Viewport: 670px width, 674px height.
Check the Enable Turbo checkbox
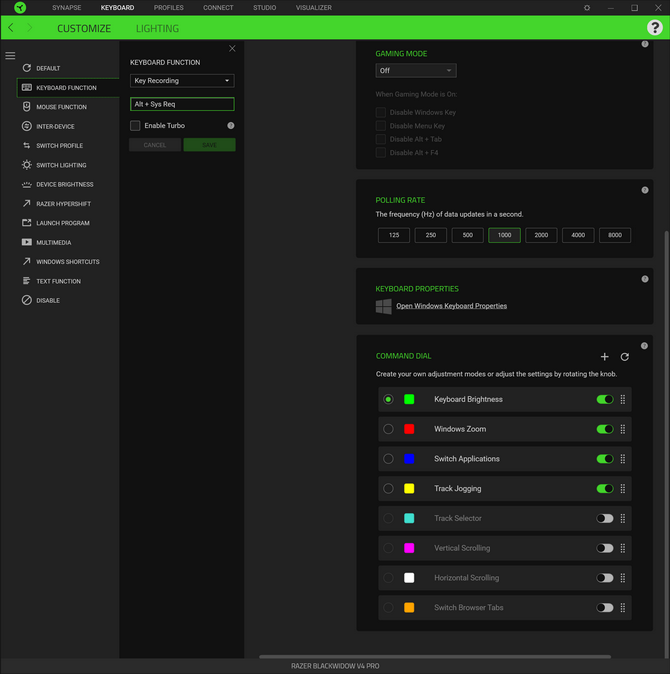point(135,126)
